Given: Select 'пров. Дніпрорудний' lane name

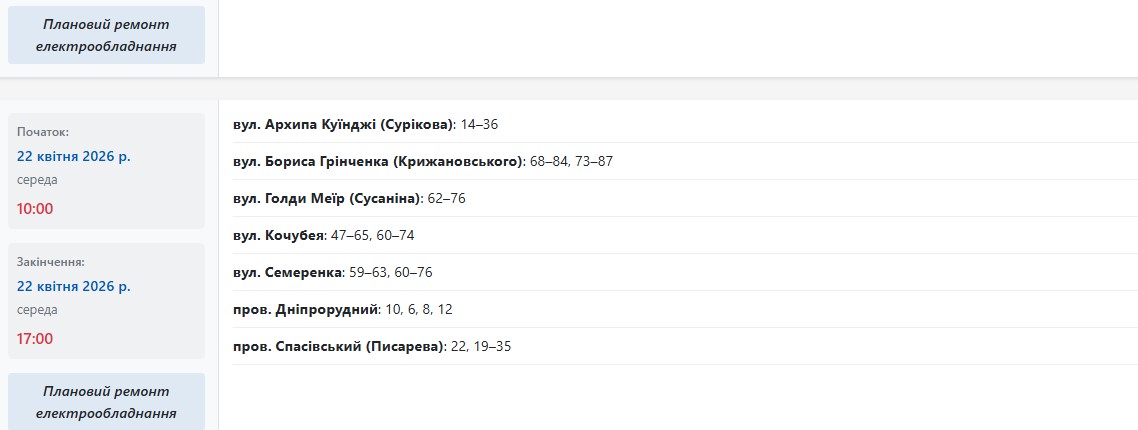Looking at the screenshot, I should click(306, 309).
